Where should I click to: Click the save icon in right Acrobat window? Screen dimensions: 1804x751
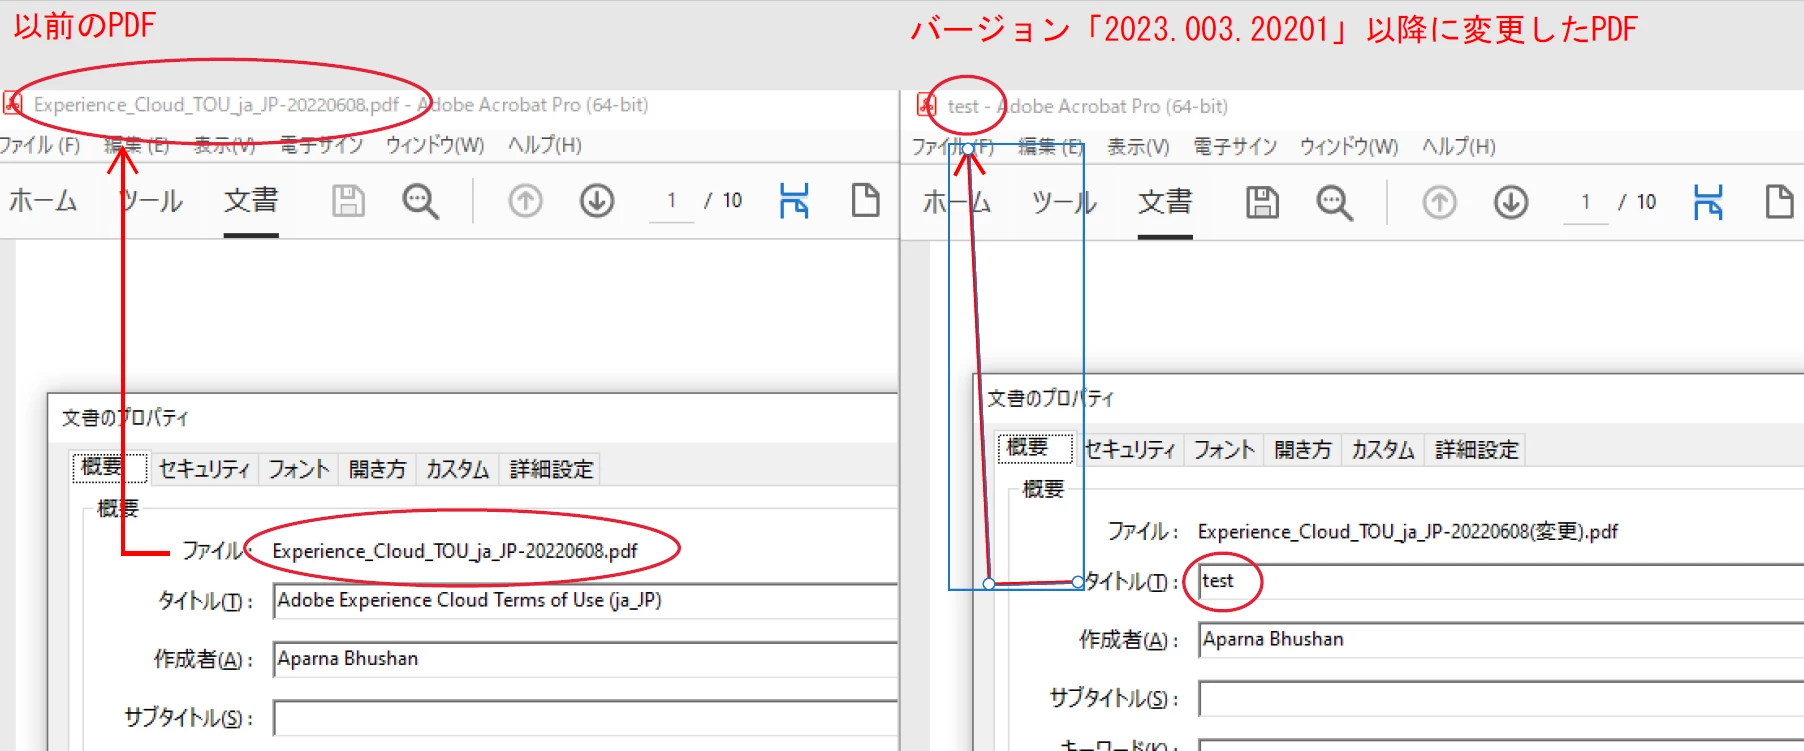(x=1262, y=203)
